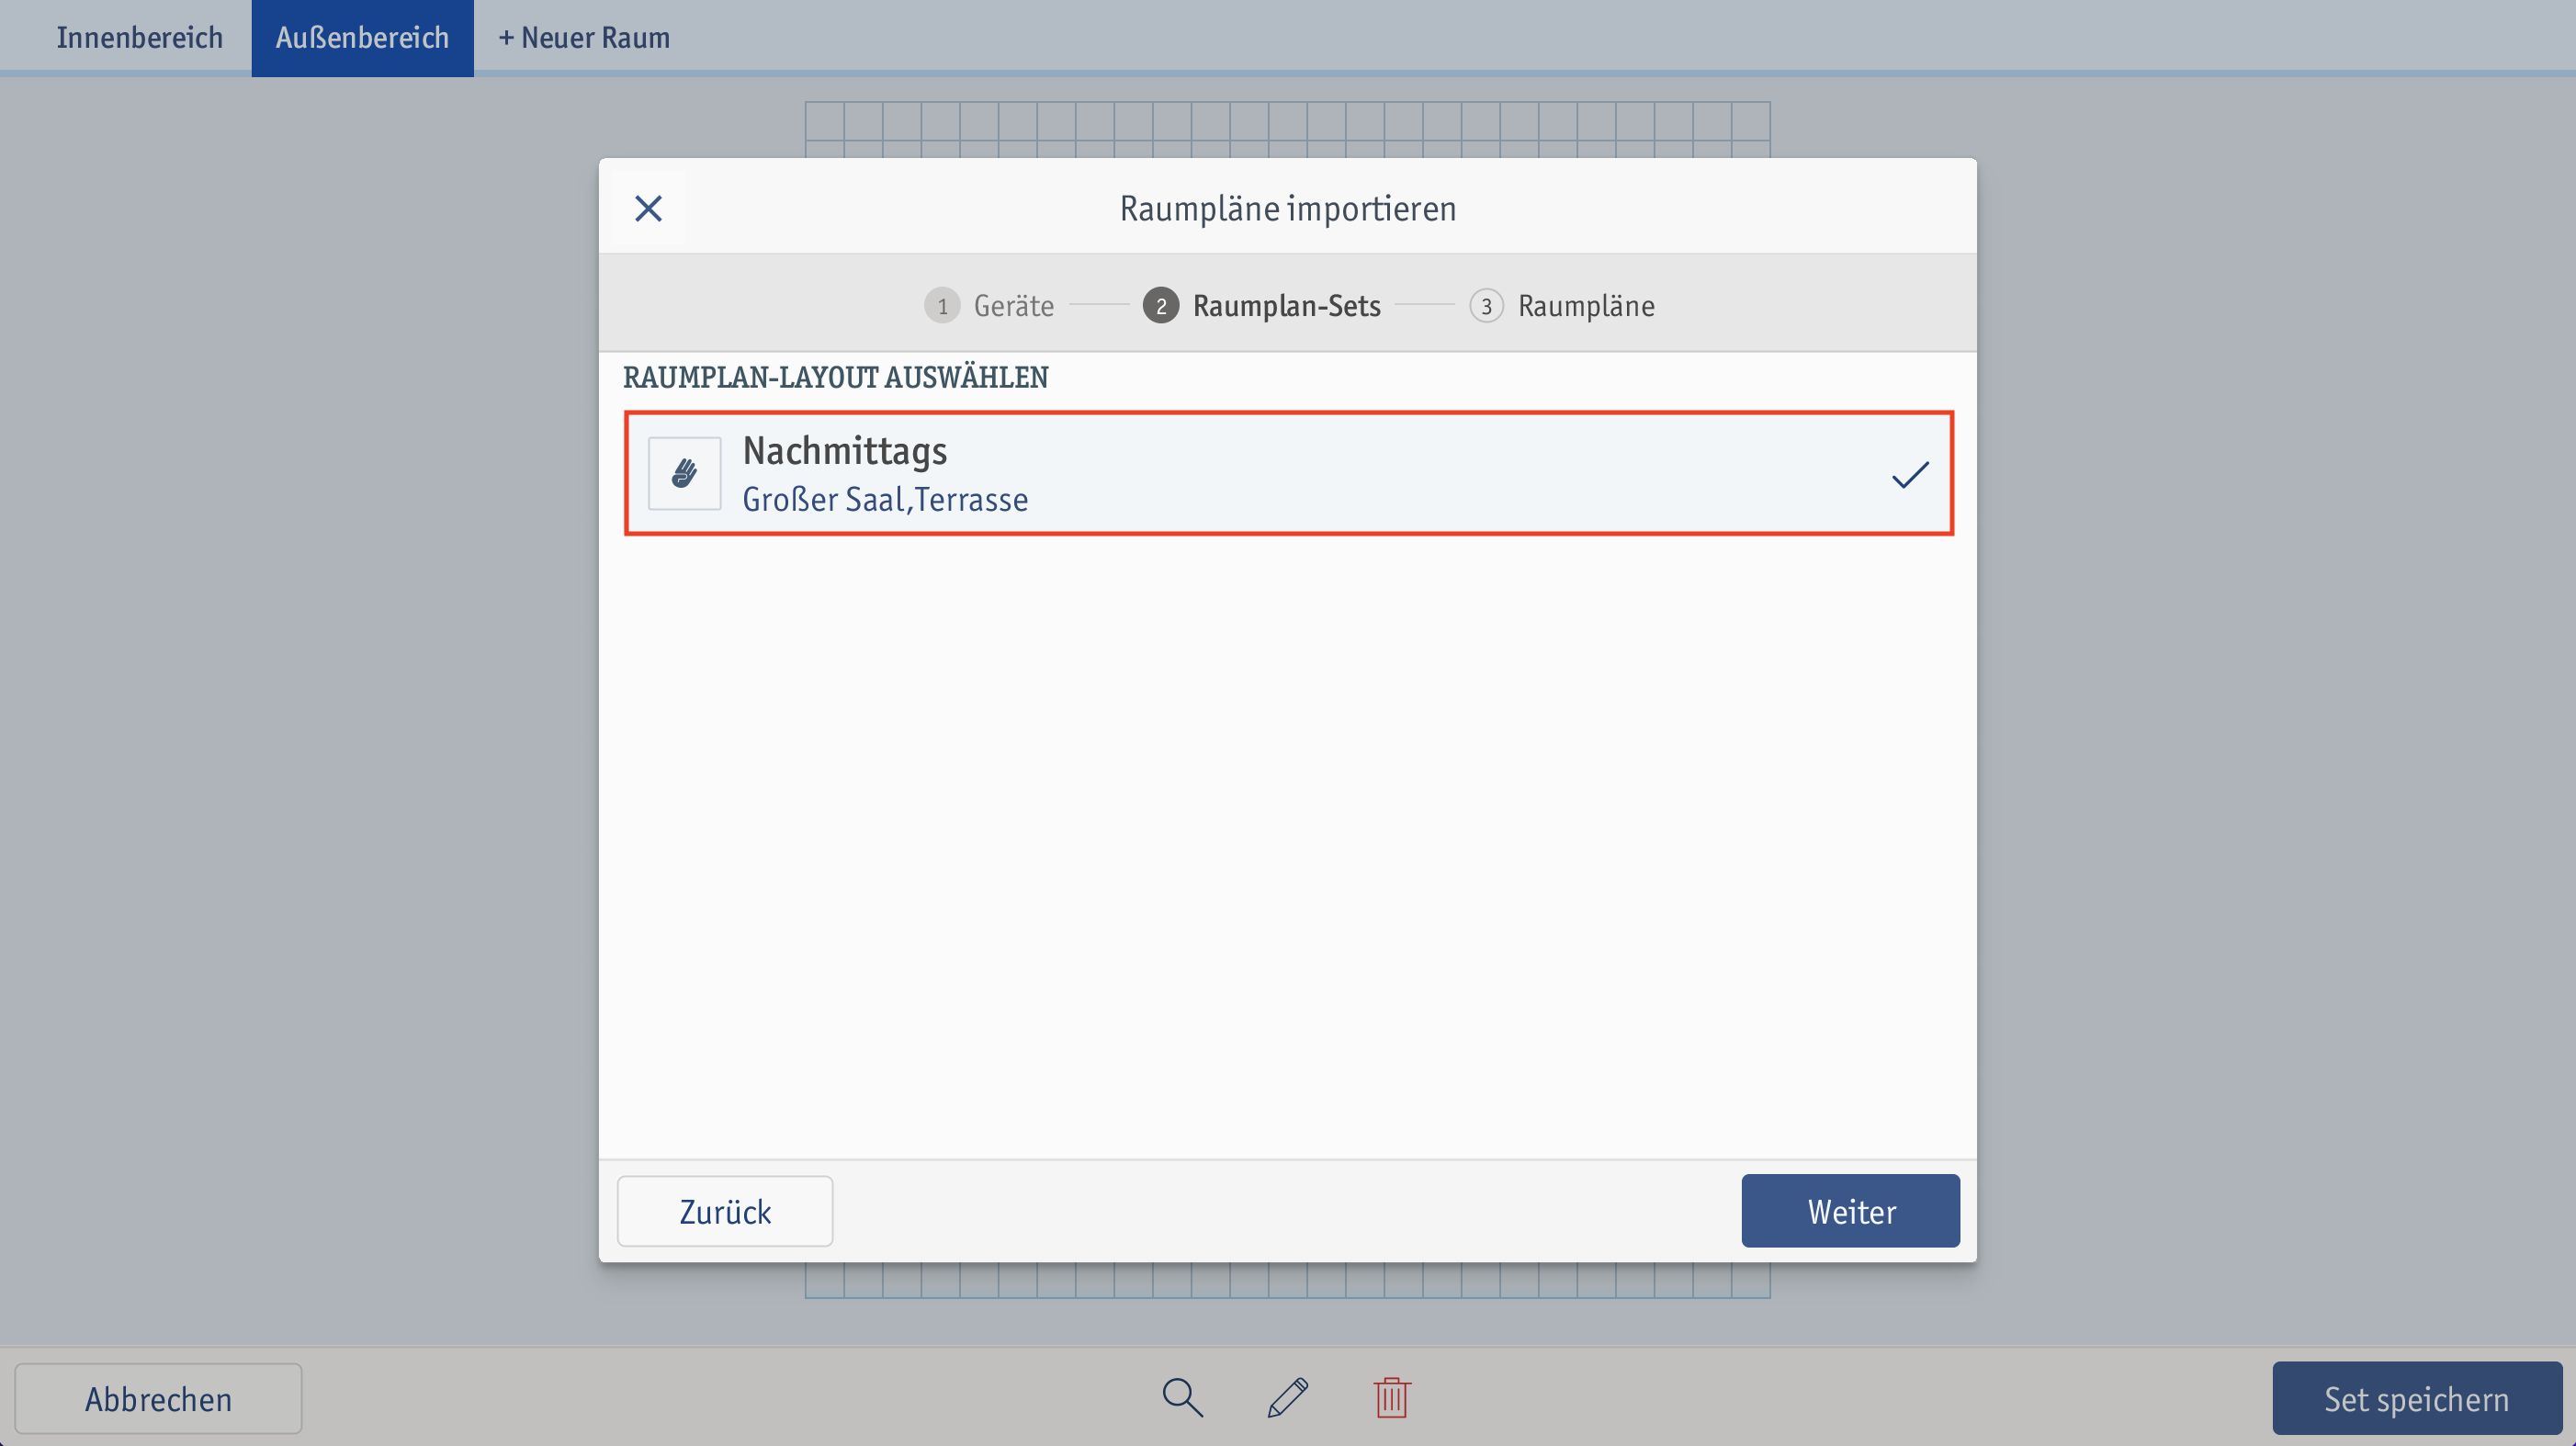Select the Nachmittags layout title
The width and height of the screenshot is (2576, 1446).
[844, 451]
